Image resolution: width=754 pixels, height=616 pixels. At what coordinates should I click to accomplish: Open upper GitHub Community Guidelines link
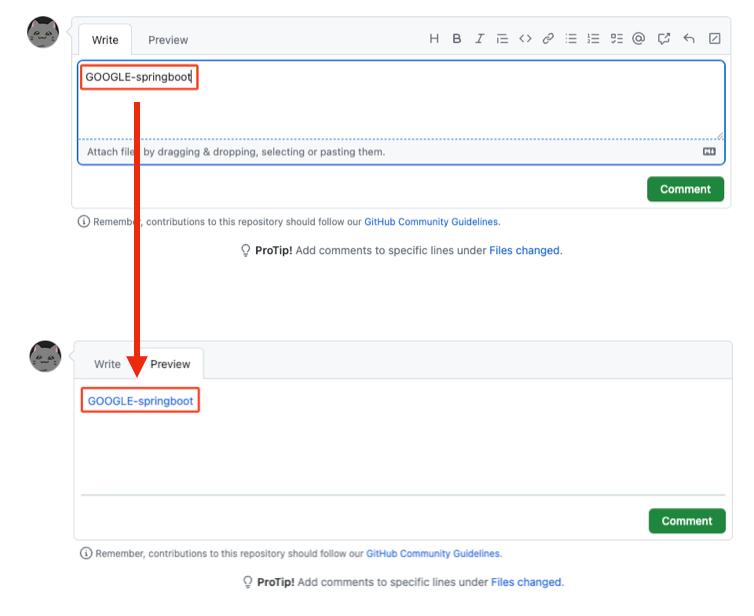431,222
